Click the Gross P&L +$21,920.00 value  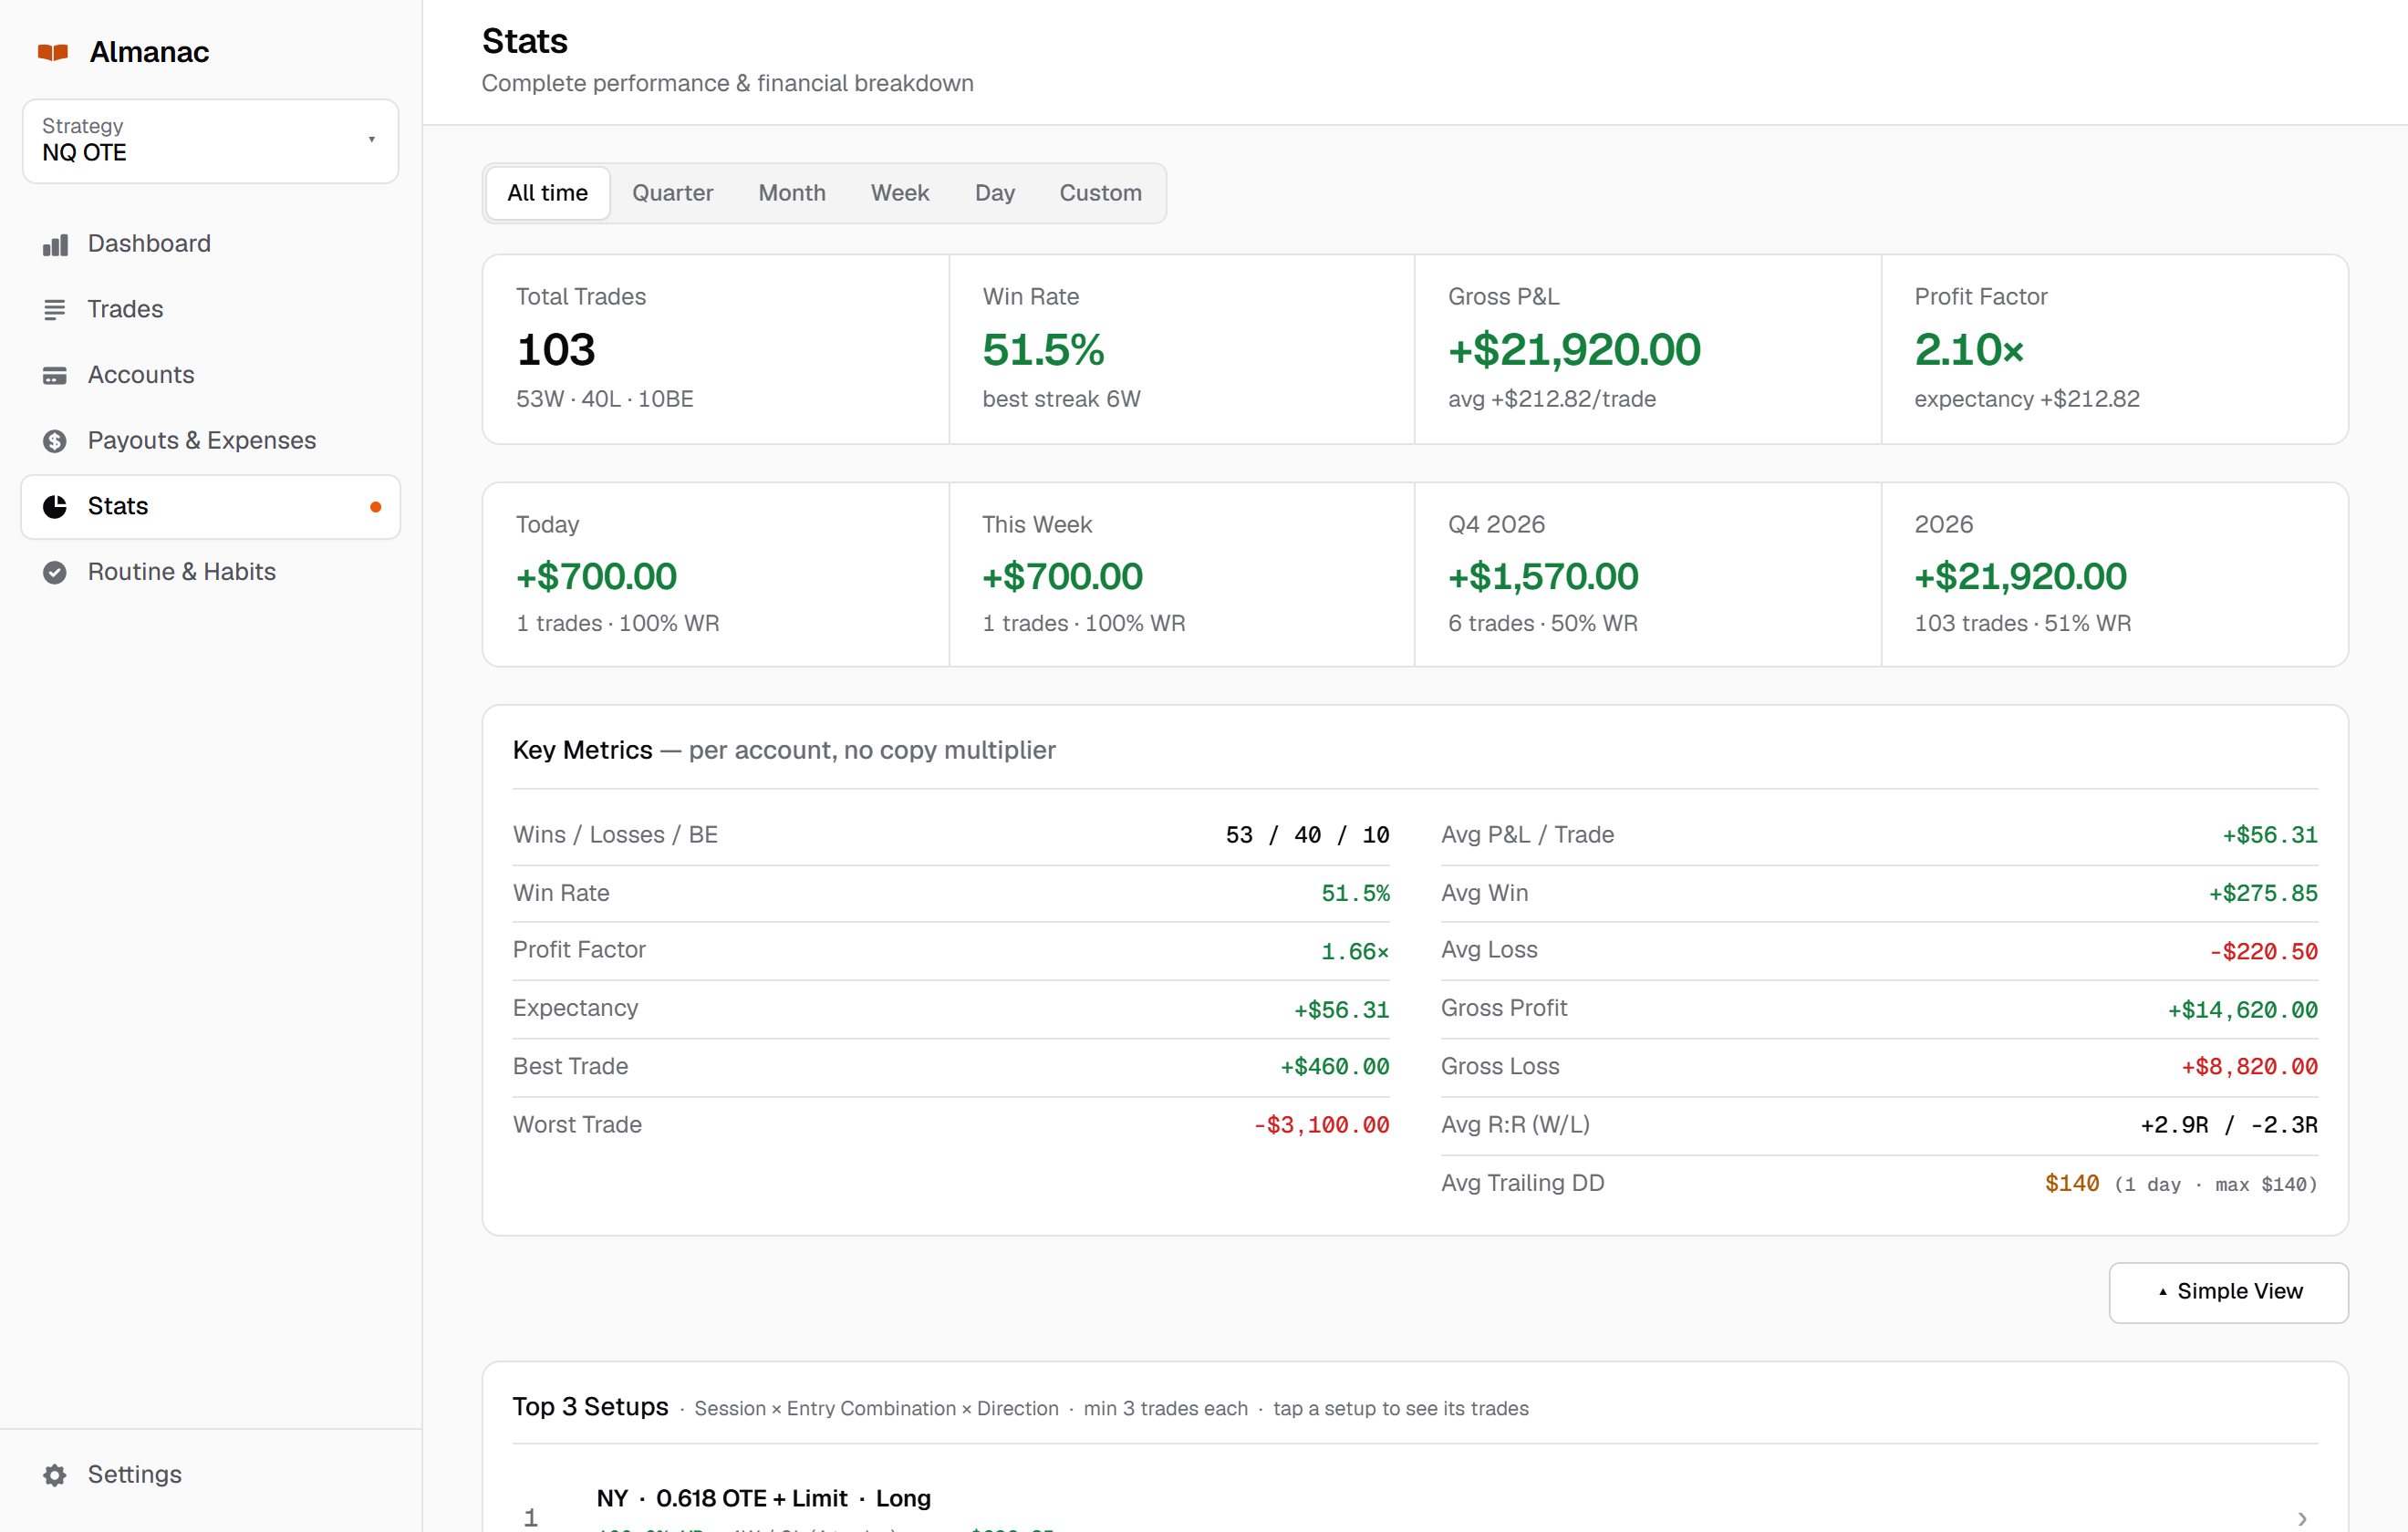1574,350
